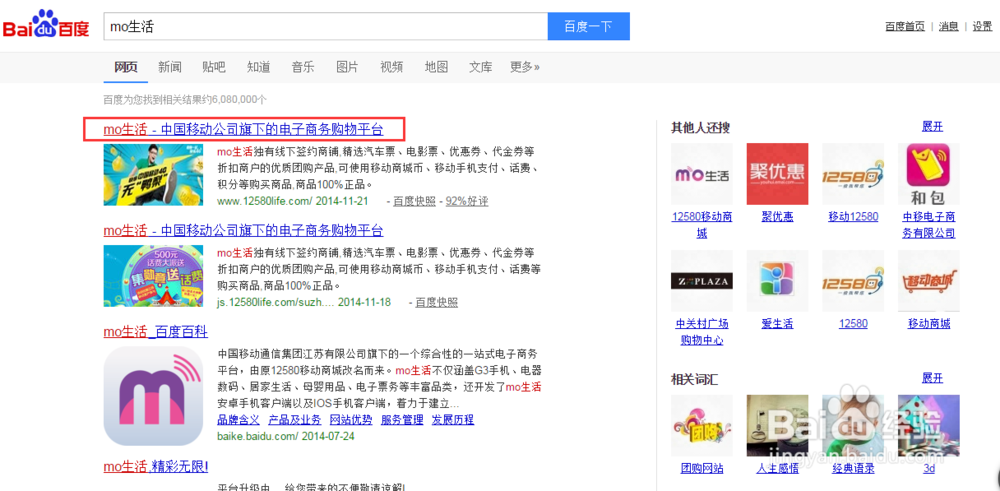
Task: Open the 品牌含义 sublink
Action: click(x=239, y=420)
